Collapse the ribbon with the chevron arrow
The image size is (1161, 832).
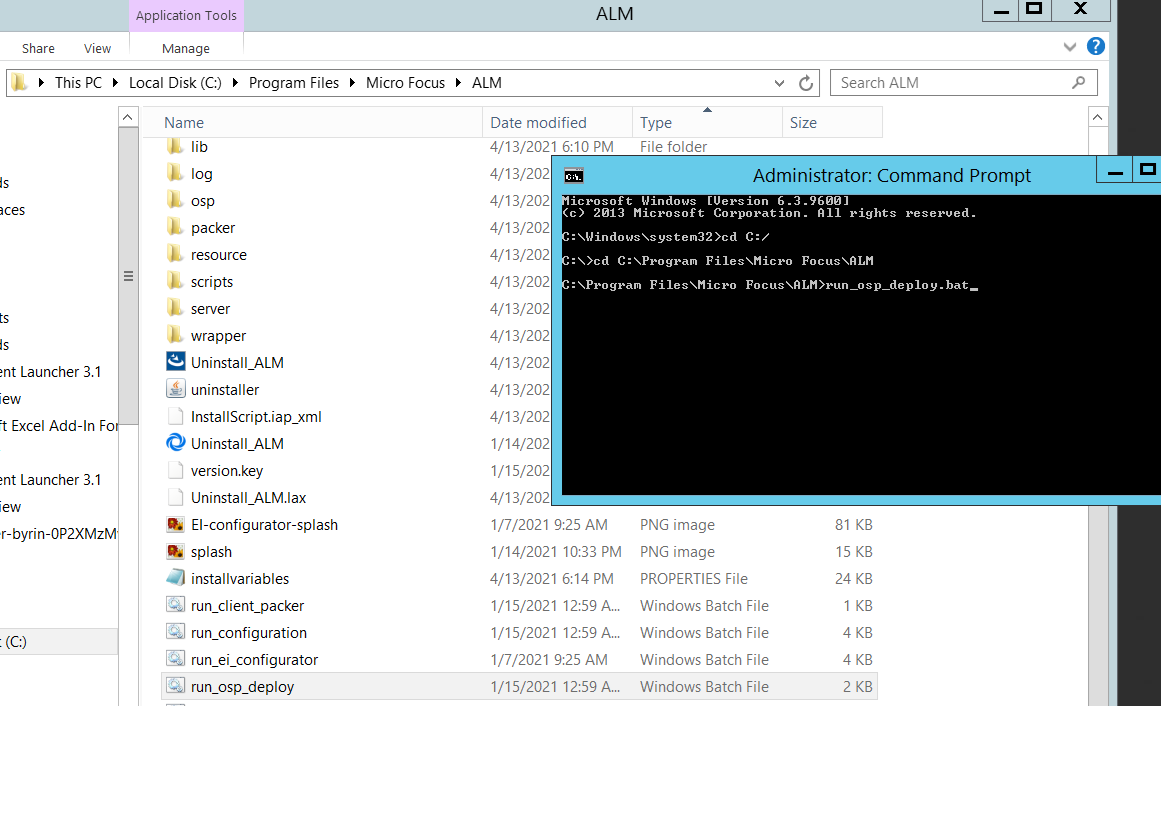(1069, 46)
